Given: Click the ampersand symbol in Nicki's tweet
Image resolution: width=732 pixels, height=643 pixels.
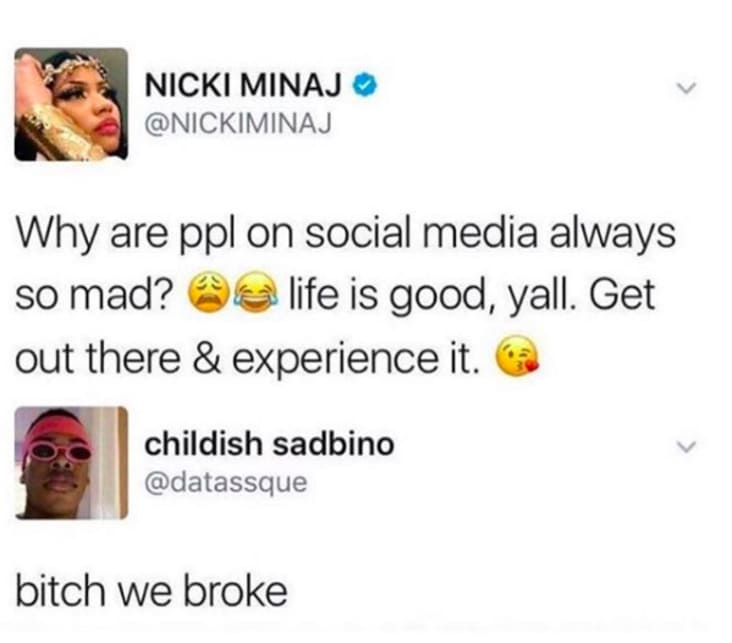Looking at the screenshot, I should (206, 358).
